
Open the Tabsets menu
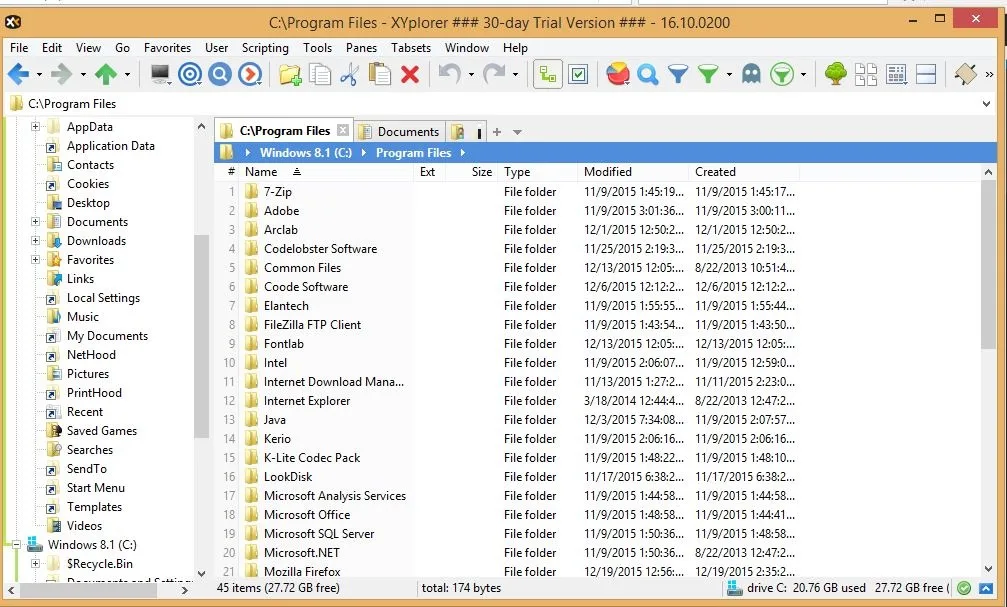click(x=411, y=48)
